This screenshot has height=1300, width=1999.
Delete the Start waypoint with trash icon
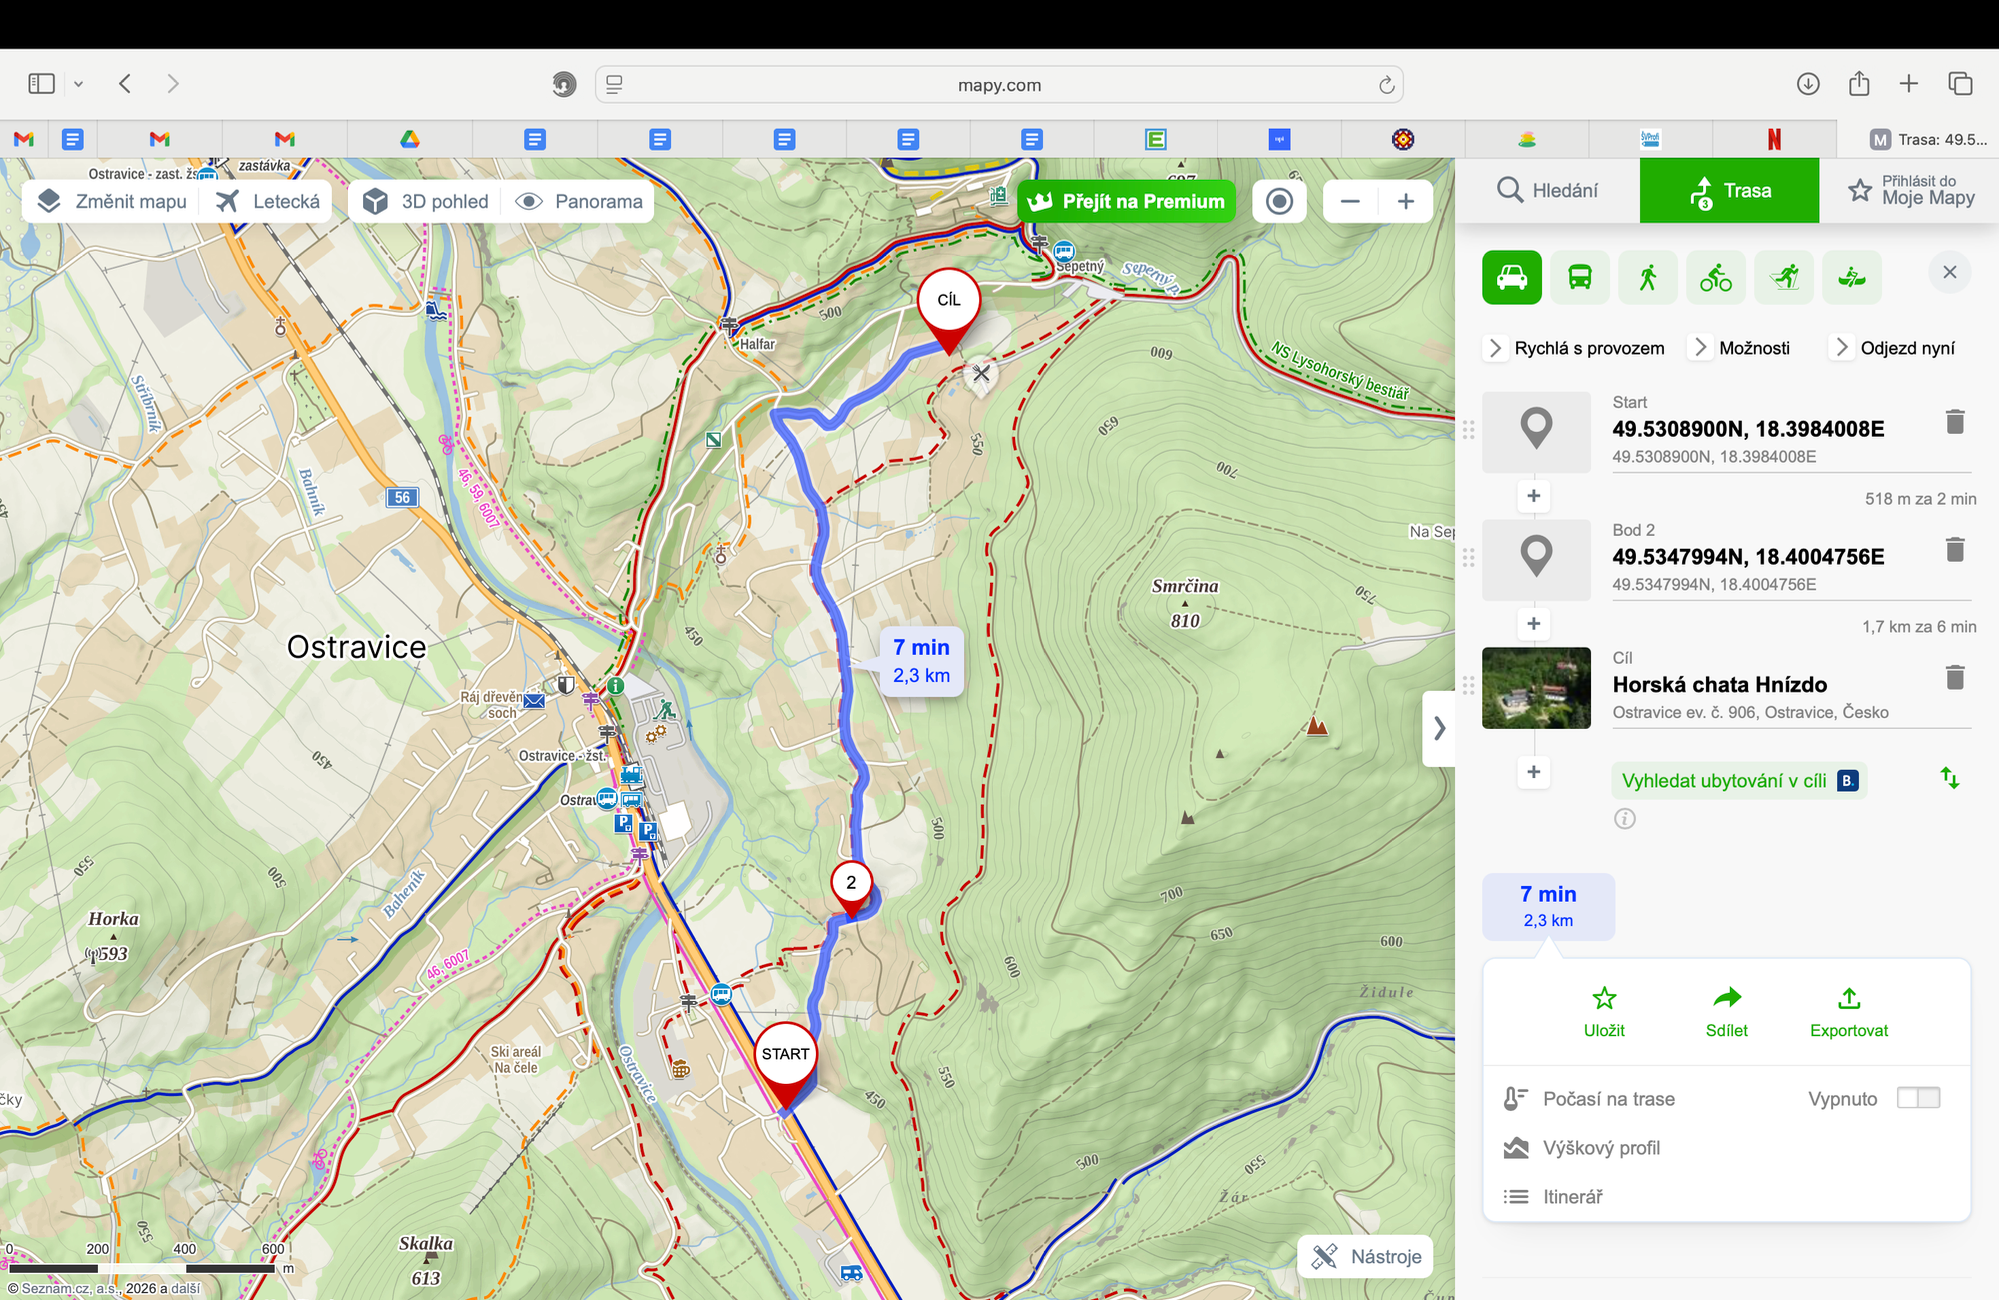click(x=1955, y=422)
